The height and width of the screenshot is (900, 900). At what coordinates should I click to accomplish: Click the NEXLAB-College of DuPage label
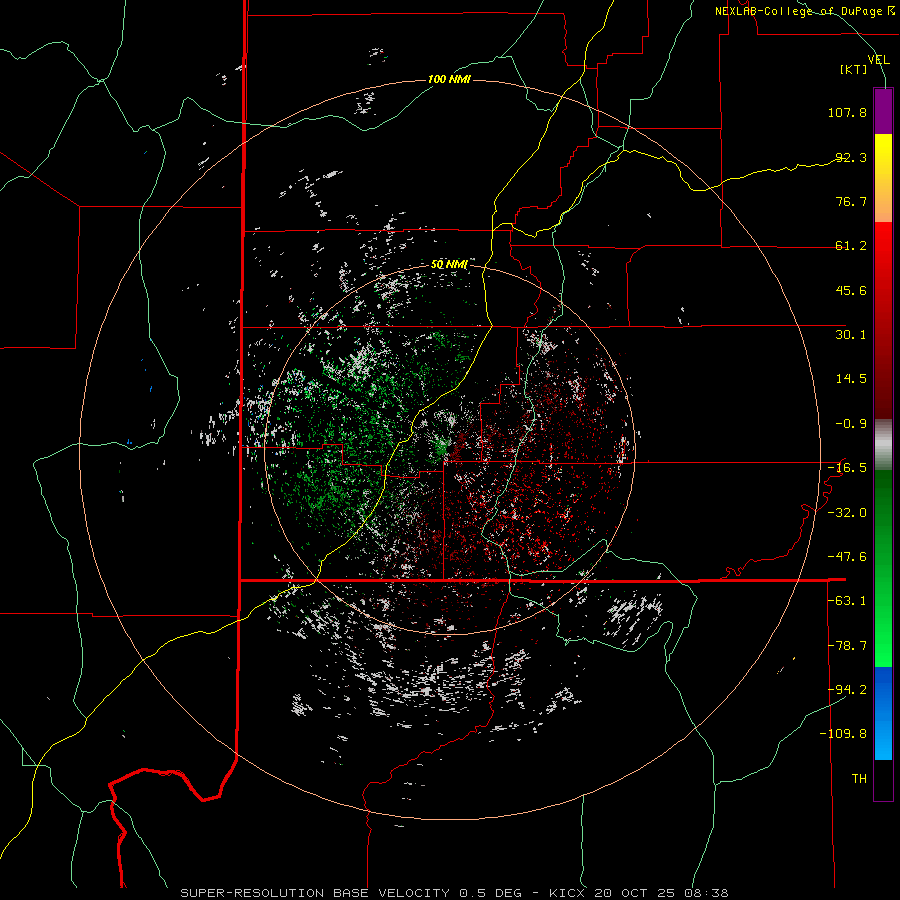pos(799,11)
